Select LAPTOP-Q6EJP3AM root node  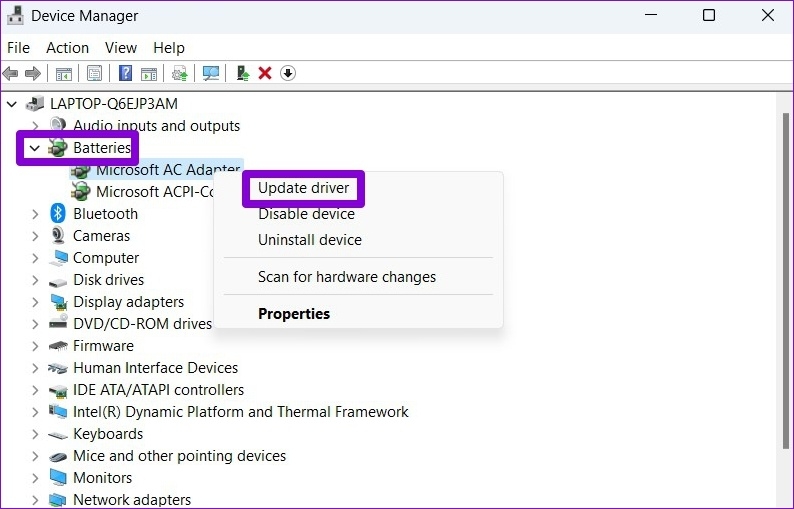point(114,104)
